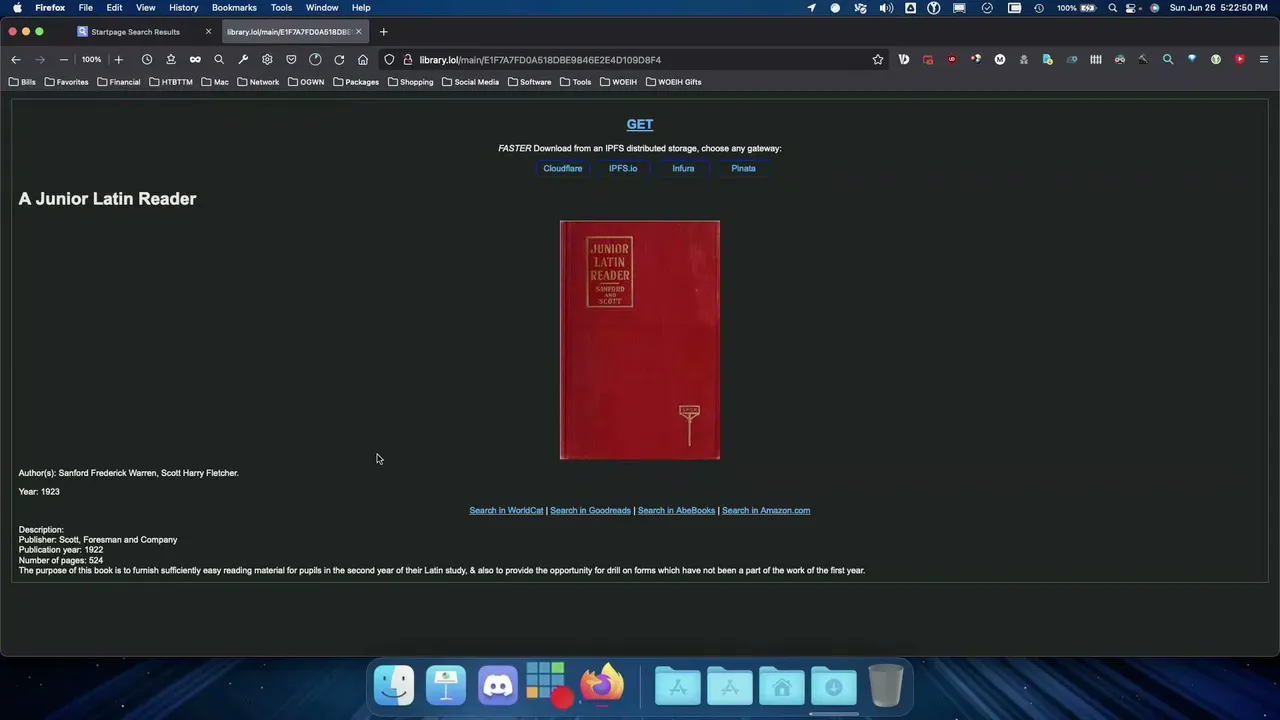Reload the current page
This screenshot has height=720, width=1280.
point(339,60)
